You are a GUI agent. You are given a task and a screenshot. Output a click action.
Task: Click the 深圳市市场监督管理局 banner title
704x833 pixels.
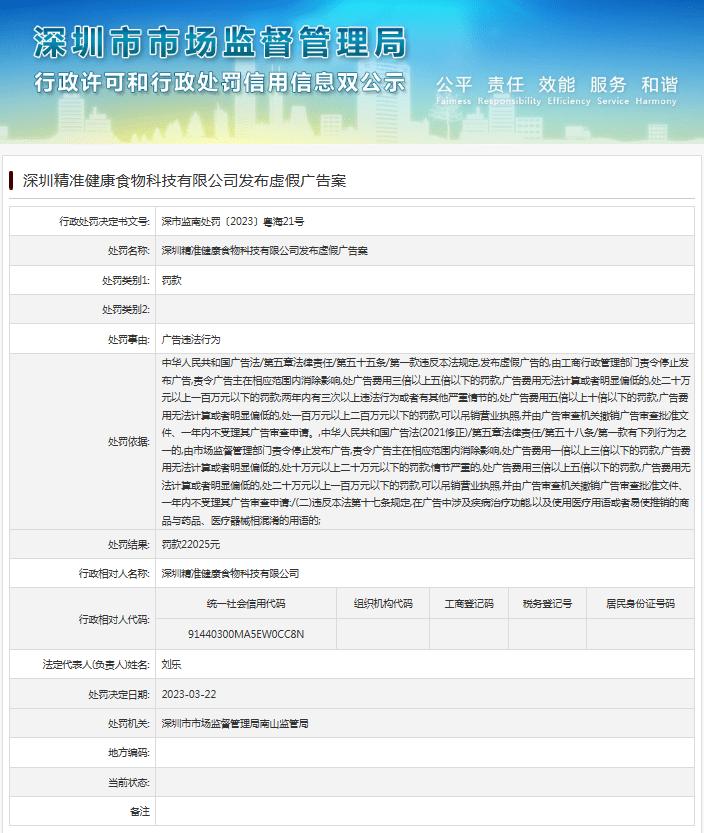pyautogui.click(x=220, y=42)
